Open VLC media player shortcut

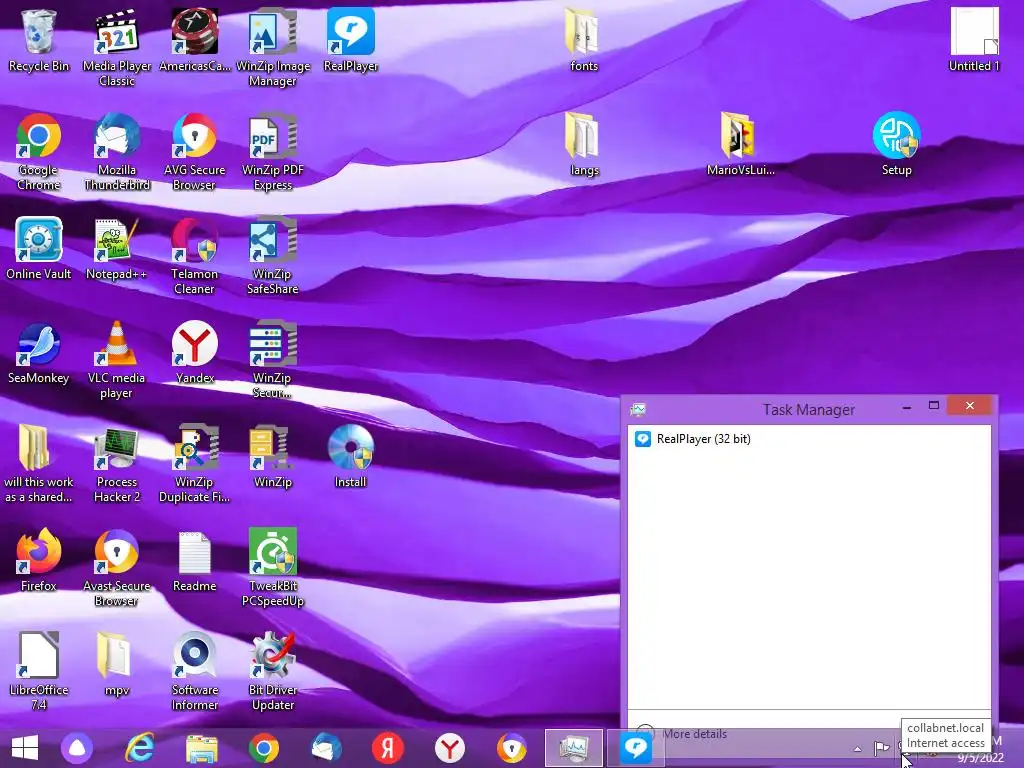coord(117,359)
